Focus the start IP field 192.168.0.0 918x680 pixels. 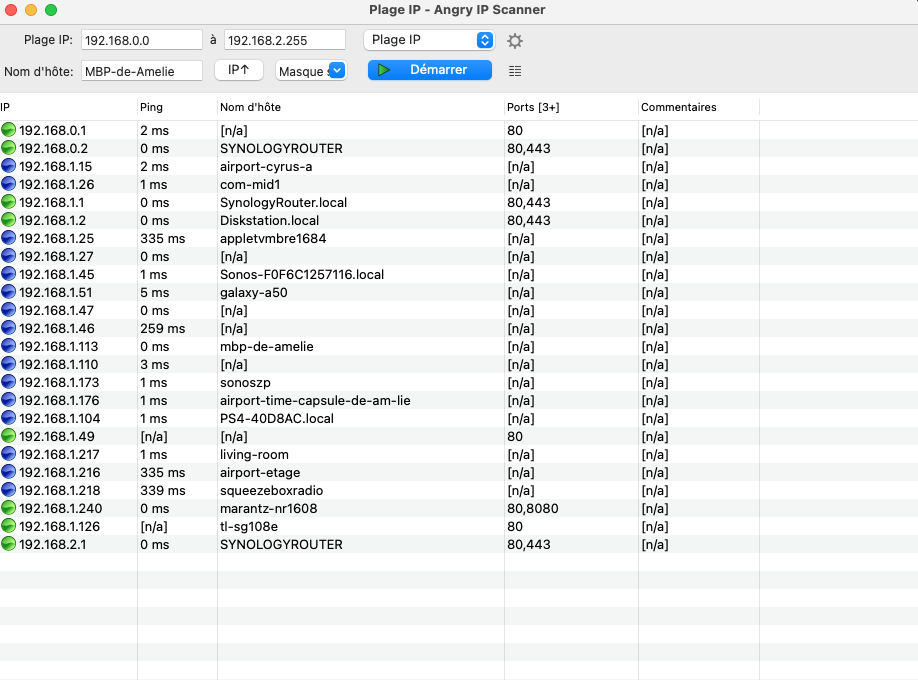tap(142, 40)
